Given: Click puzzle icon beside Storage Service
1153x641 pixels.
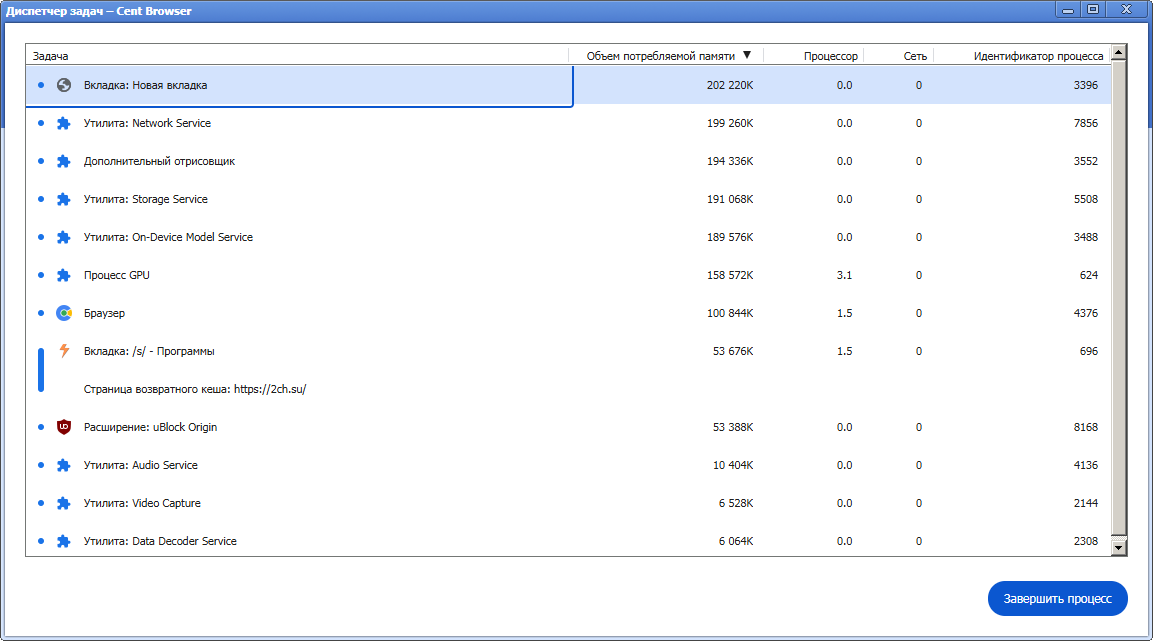Looking at the screenshot, I should click(64, 199).
